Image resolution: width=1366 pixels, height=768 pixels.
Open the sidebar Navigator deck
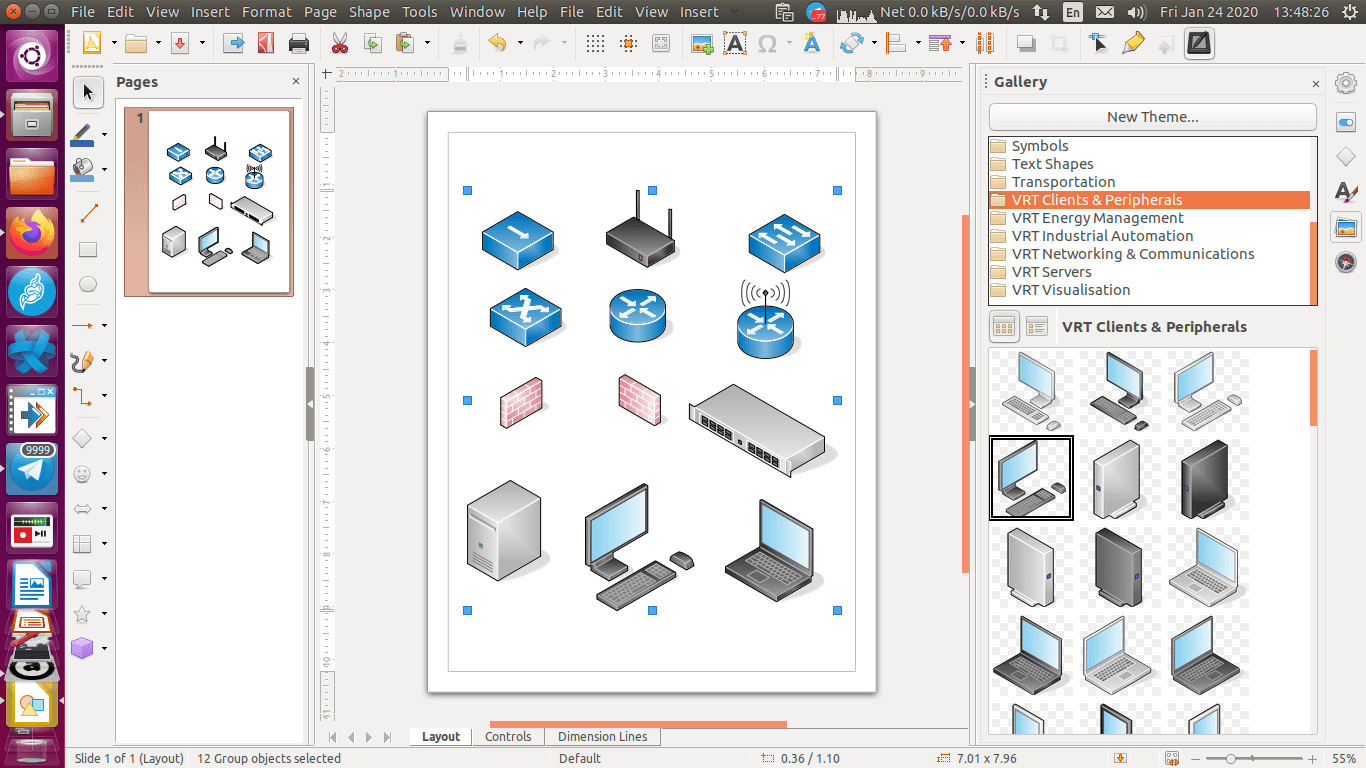1346,263
